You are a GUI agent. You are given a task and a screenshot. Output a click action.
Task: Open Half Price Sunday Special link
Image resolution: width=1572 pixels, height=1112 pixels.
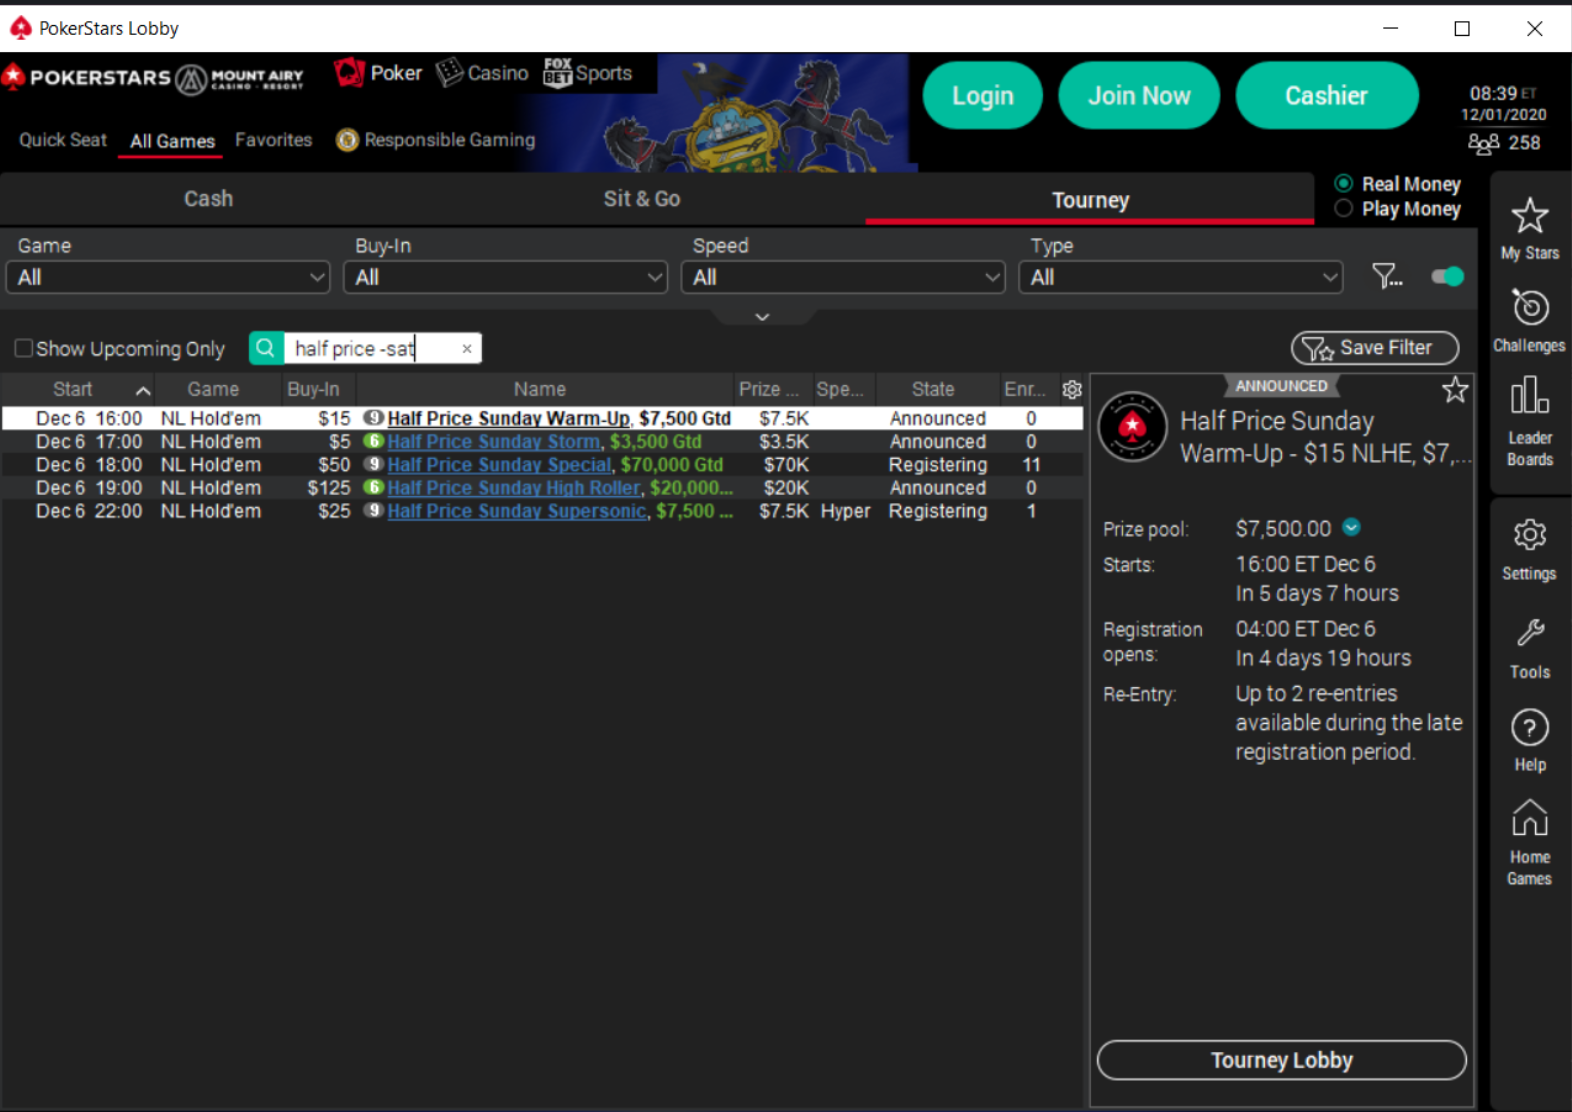499,464
